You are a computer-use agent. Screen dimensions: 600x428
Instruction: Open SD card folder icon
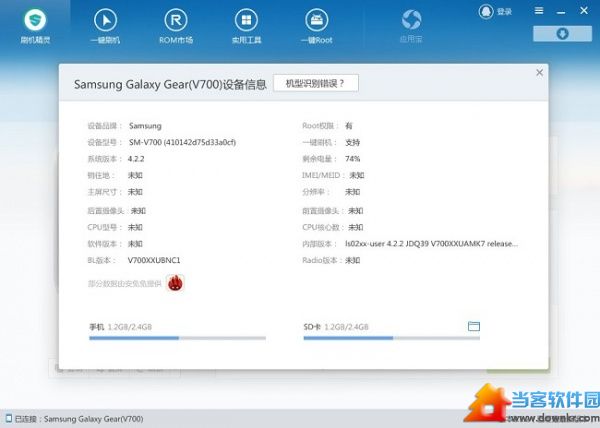[474, 326]
